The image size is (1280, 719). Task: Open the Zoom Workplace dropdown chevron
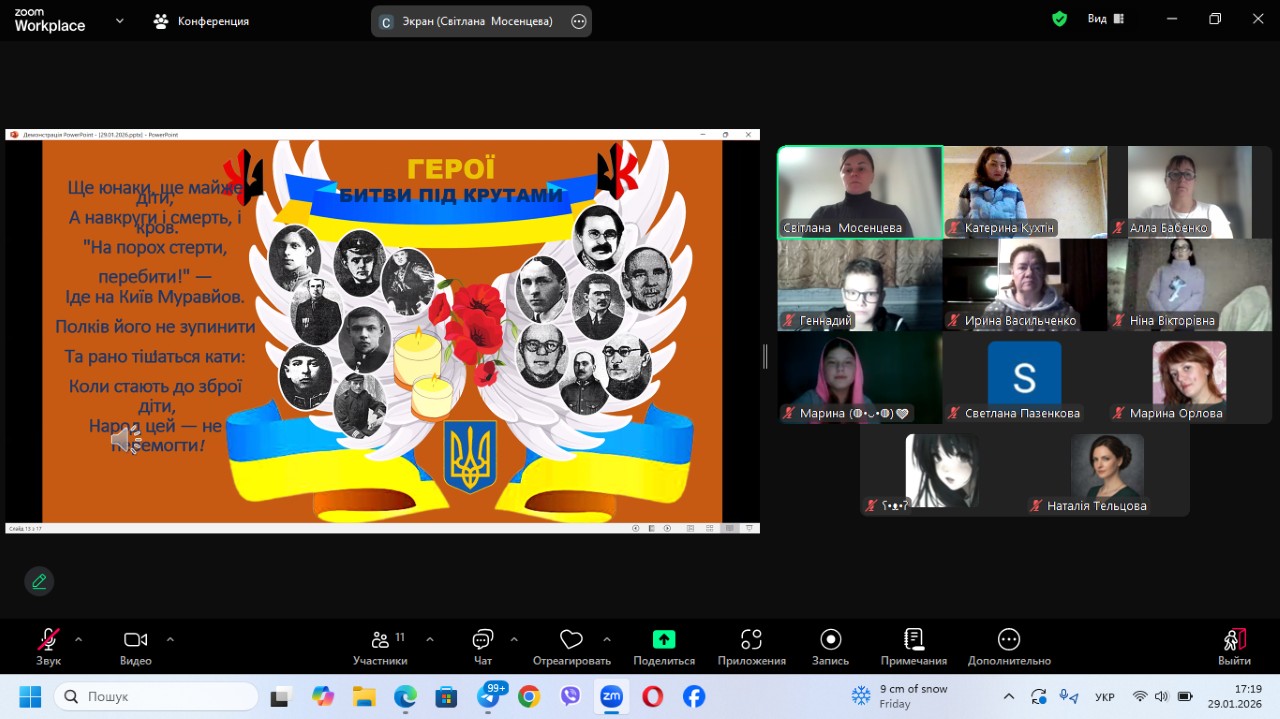point(120,20)
